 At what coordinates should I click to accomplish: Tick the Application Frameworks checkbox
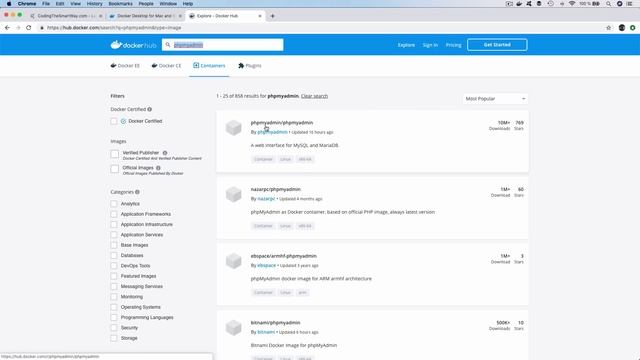(114, 214)
